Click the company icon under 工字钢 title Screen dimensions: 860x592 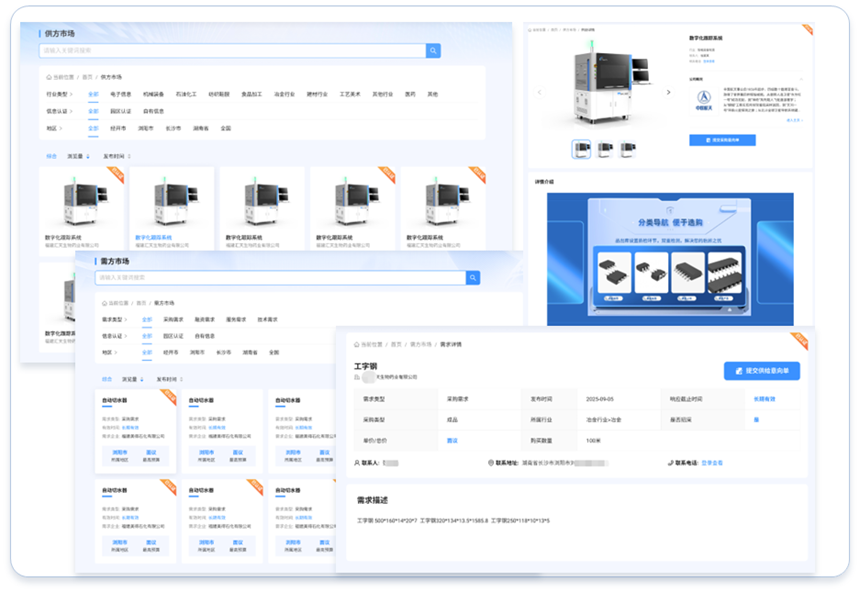(x=357, y=377)
